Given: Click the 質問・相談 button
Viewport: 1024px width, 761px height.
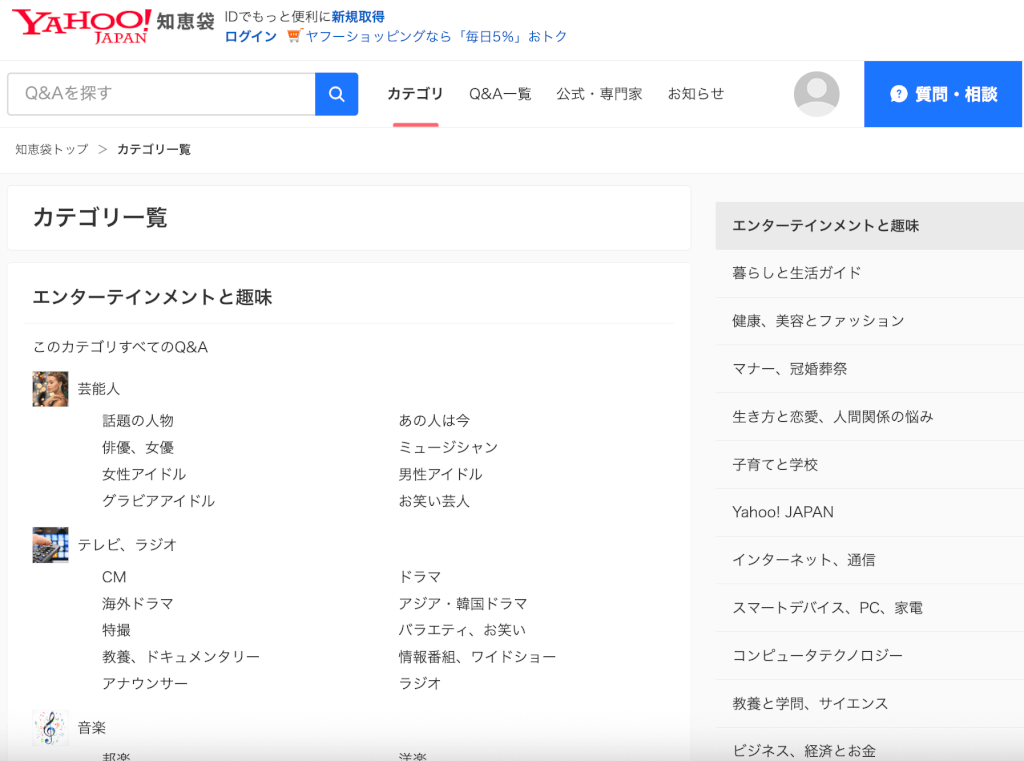Looking at the screenshot, I should pos(943,93).
